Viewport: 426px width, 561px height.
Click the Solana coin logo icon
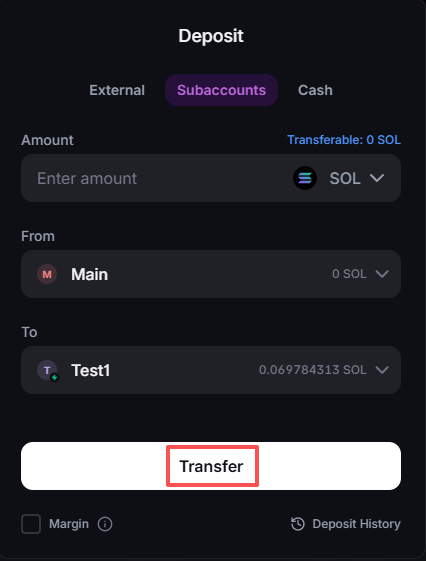(305, 178)
